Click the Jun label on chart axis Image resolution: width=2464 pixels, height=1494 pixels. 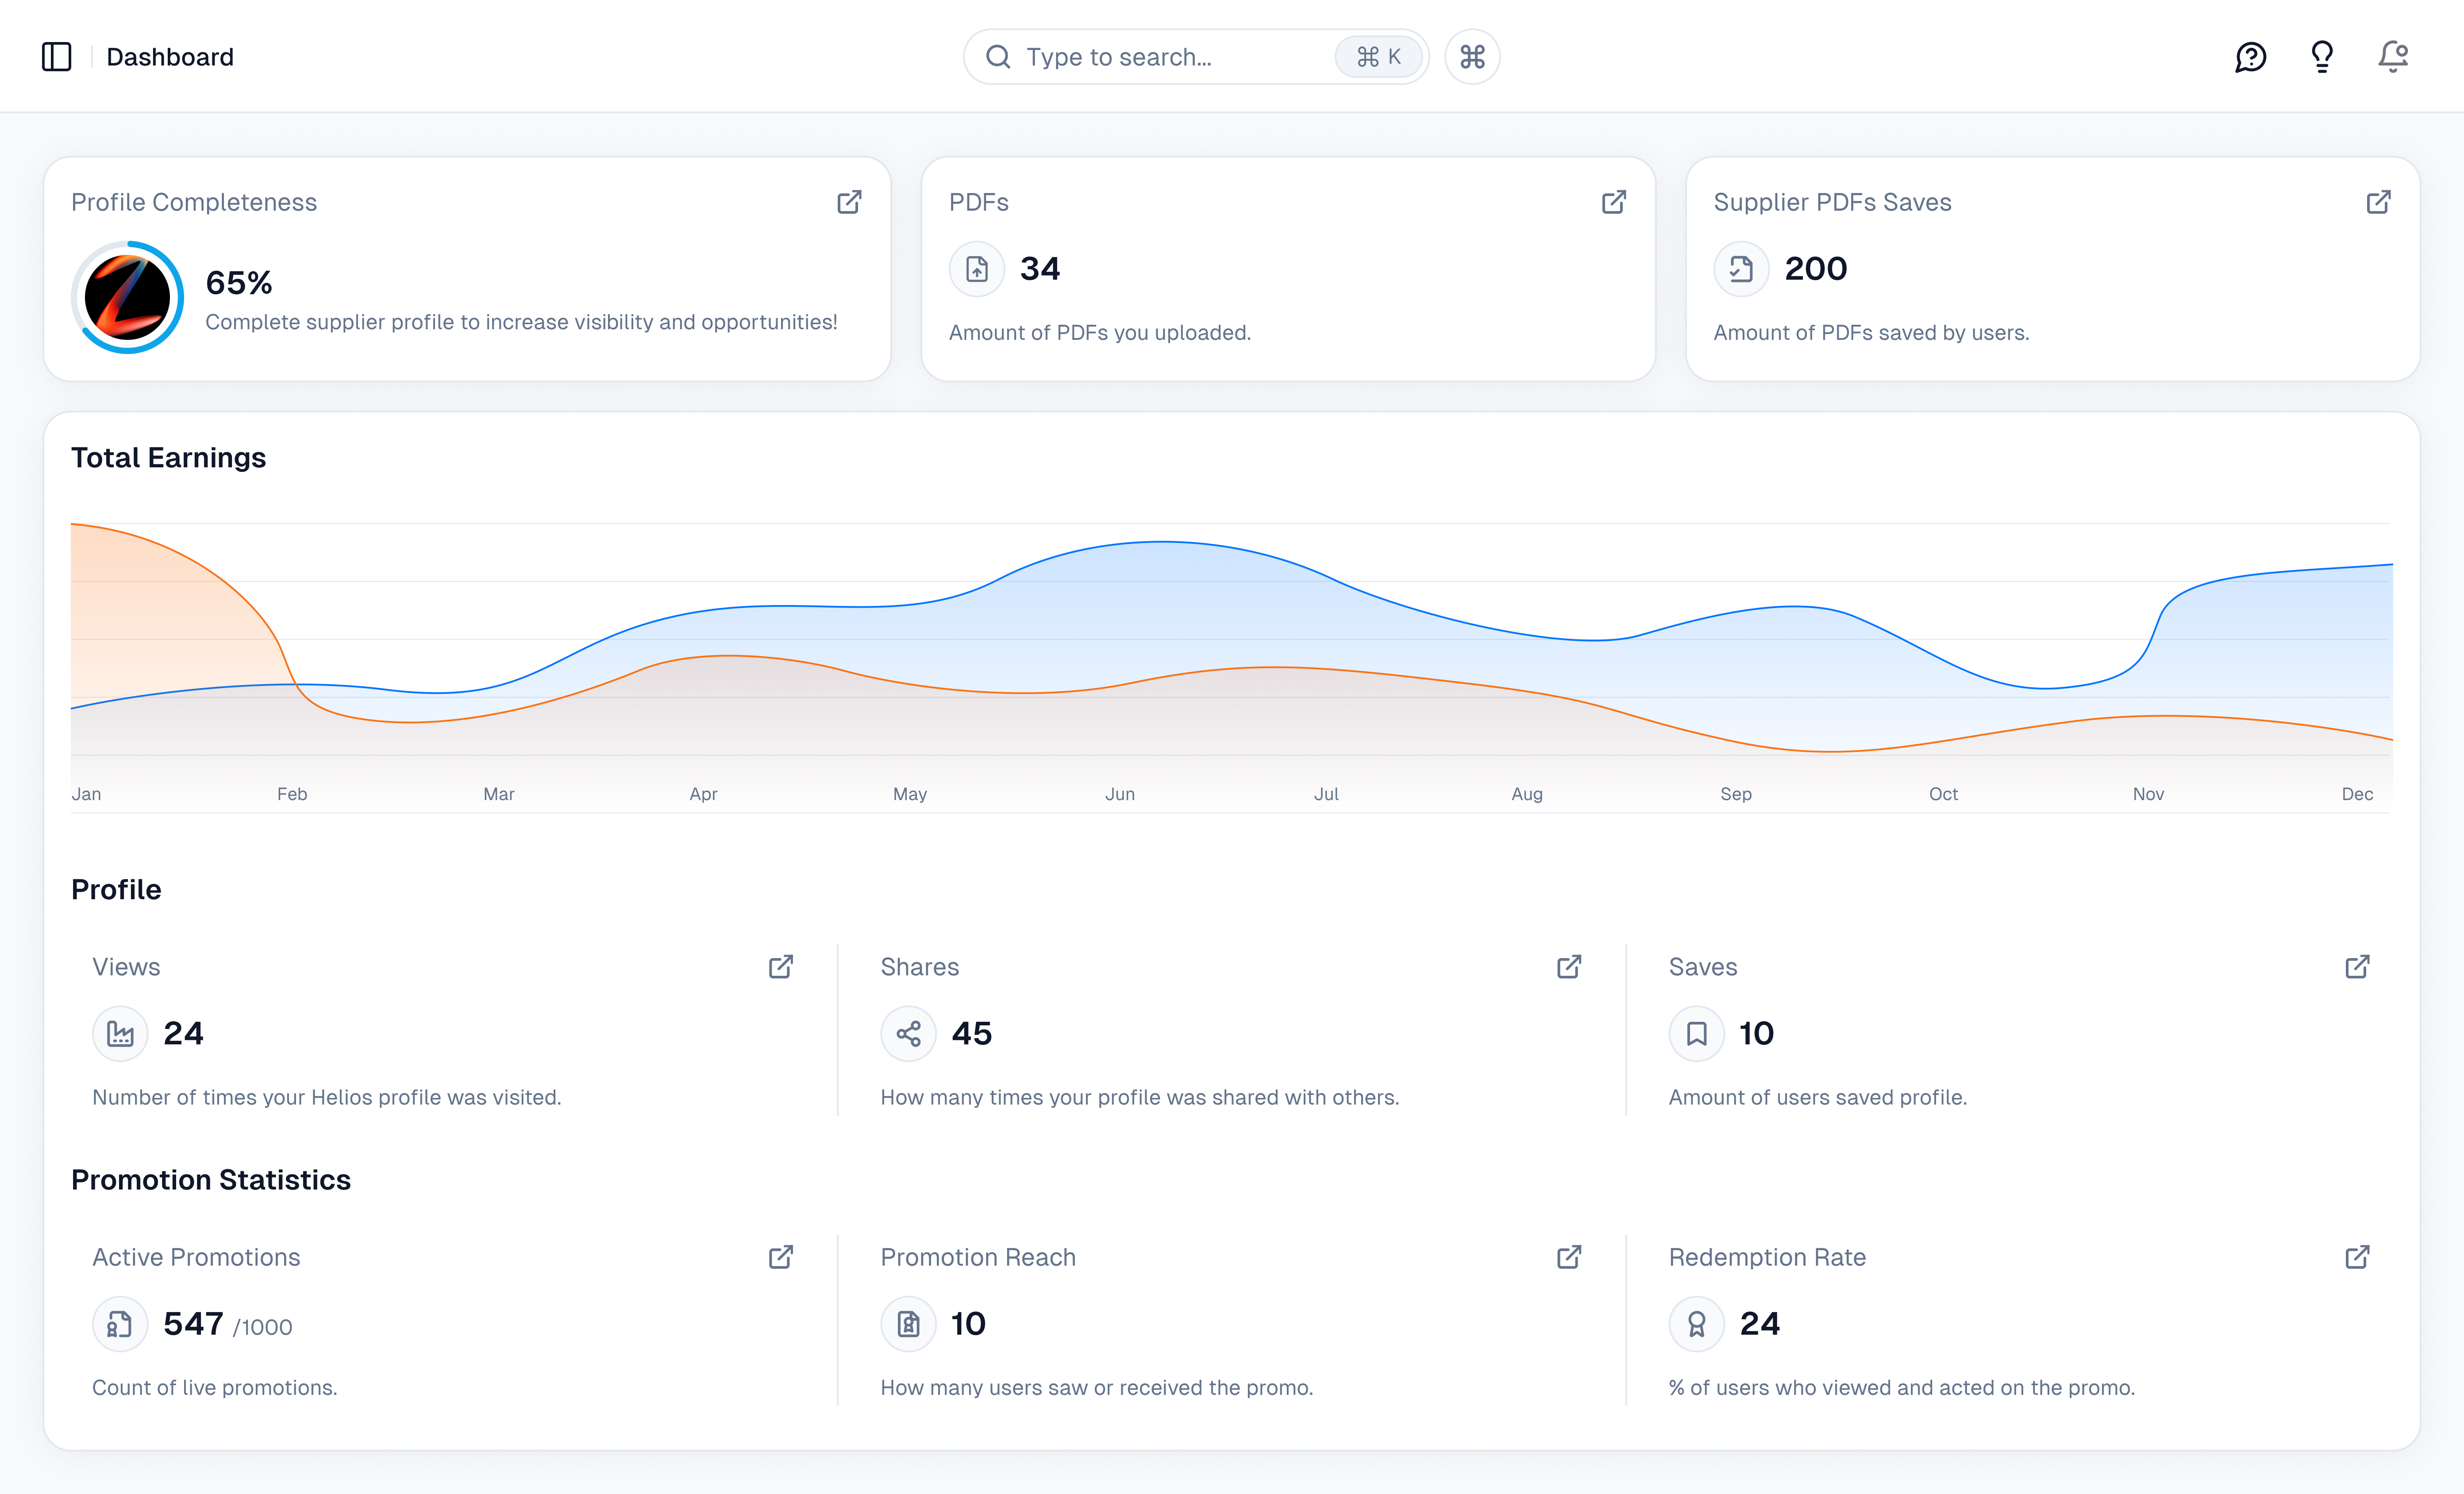pyautogui.click(x=1120, y=794)
